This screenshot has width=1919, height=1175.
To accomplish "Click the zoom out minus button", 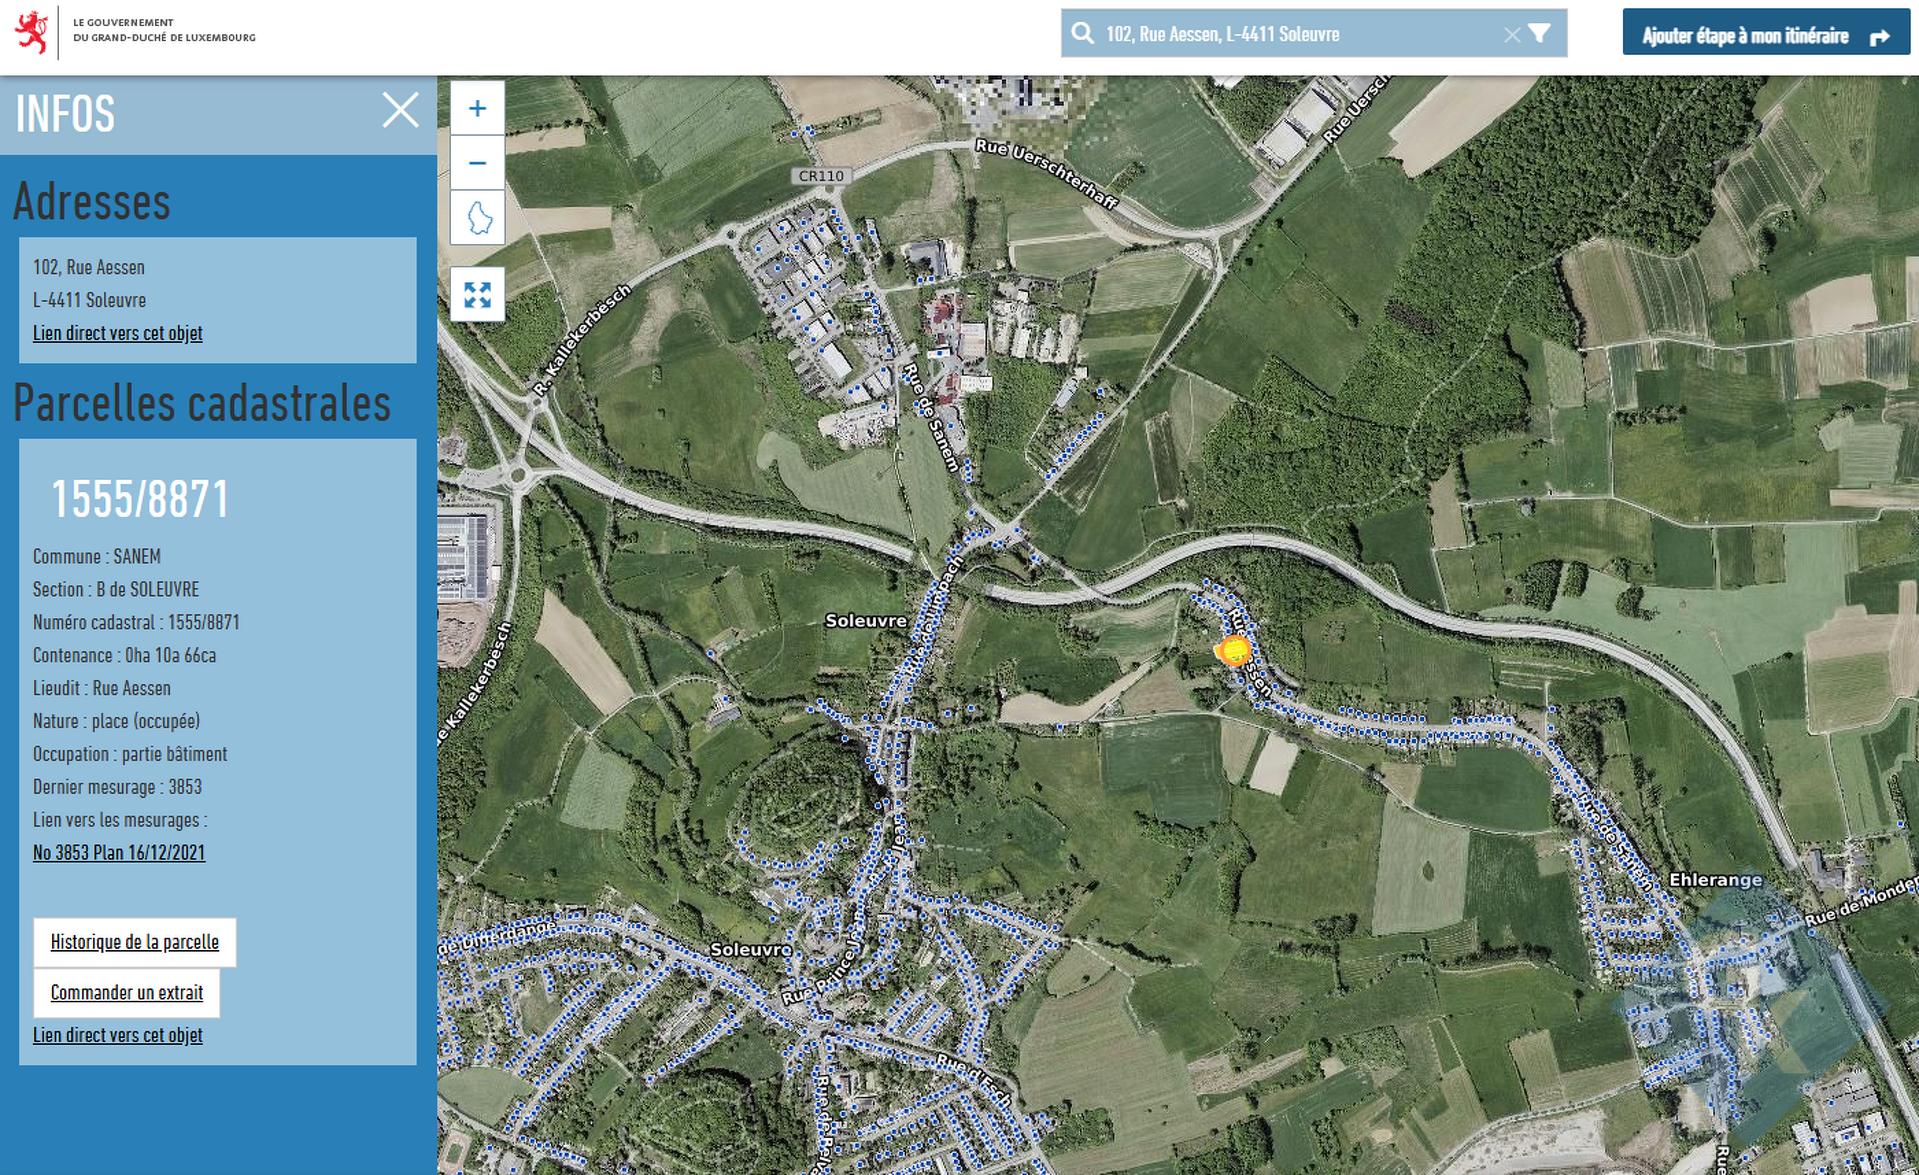I will coord(477,163).
